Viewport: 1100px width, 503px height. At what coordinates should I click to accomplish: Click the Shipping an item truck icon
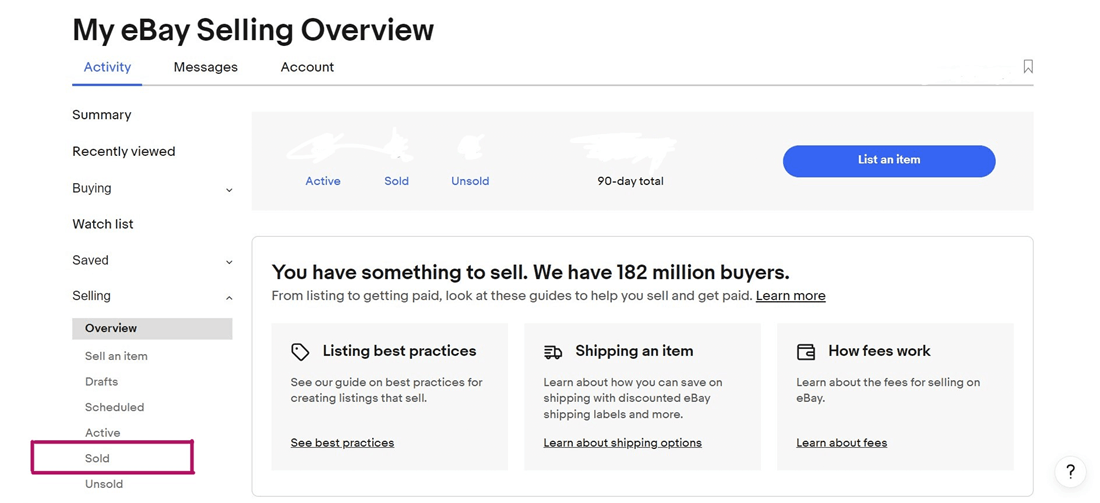[x=553, y=351]
